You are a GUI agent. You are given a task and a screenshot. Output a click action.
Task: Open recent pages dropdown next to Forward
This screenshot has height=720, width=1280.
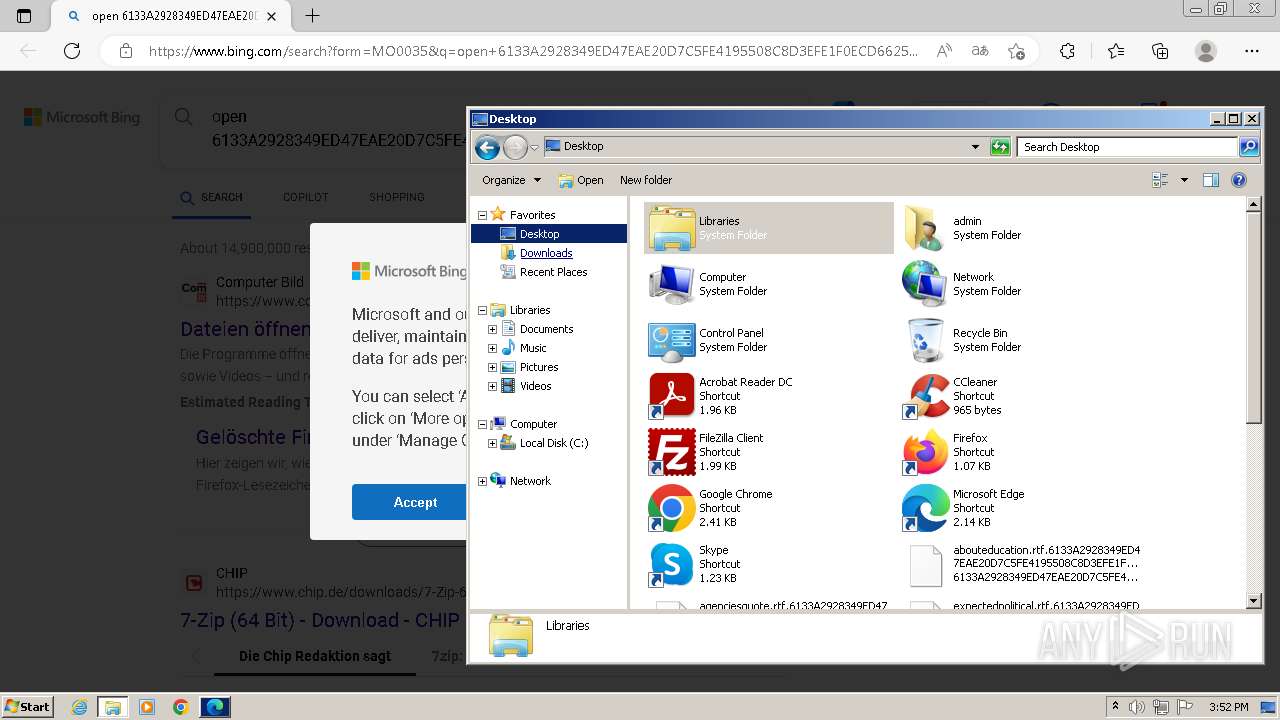point(534,148)
